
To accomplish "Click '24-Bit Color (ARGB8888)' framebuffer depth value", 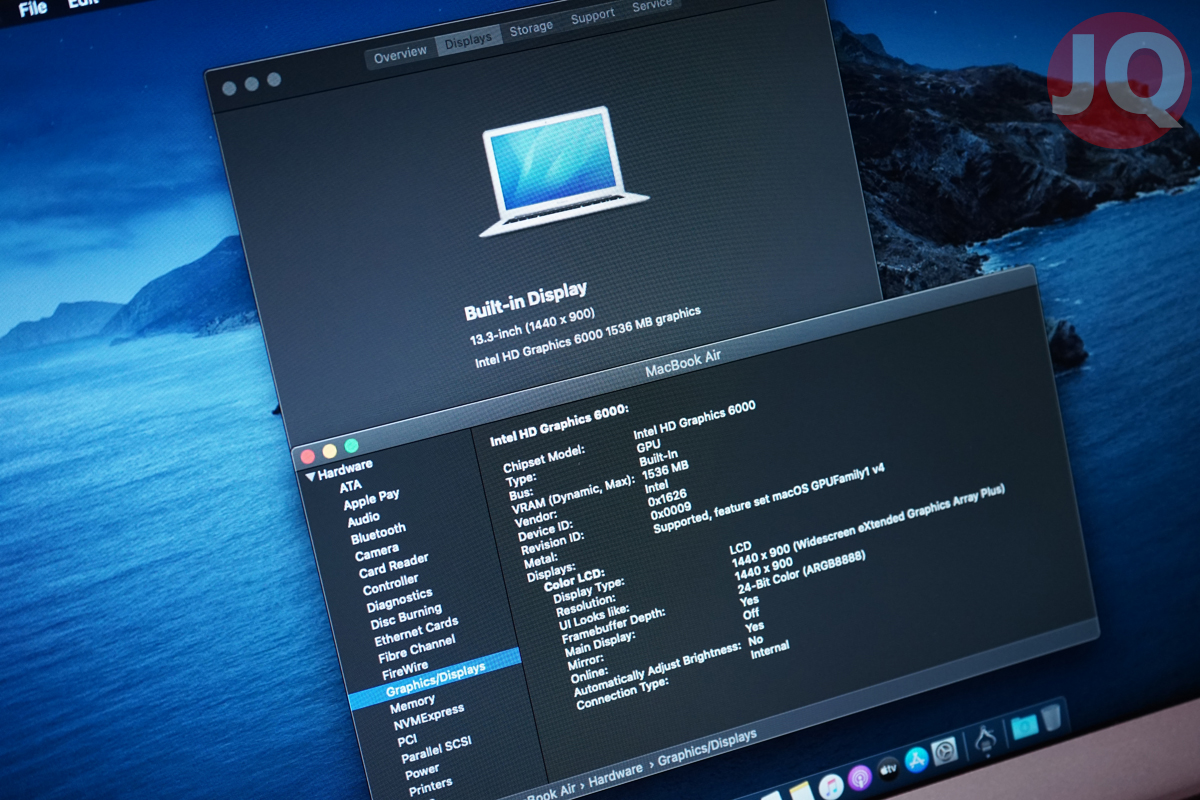I will click(802, 573).
